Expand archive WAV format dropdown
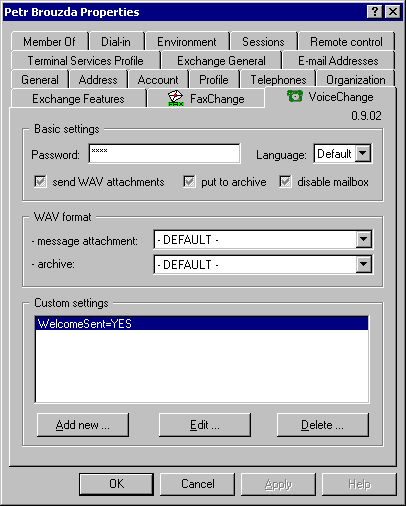The width and height of the screenshot is (406, 506). tap(363, 265)
